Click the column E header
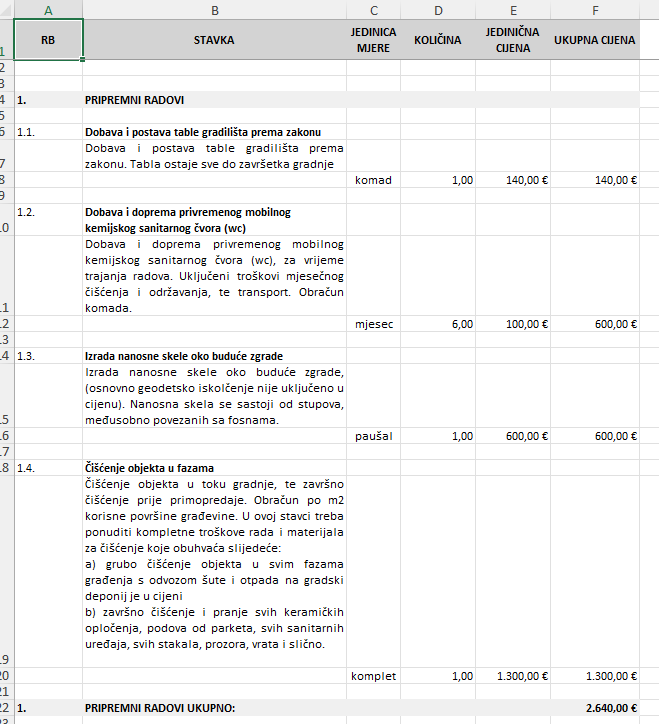Image resolution: width=659 pixels, height=724 pixels. coord(513,9)
